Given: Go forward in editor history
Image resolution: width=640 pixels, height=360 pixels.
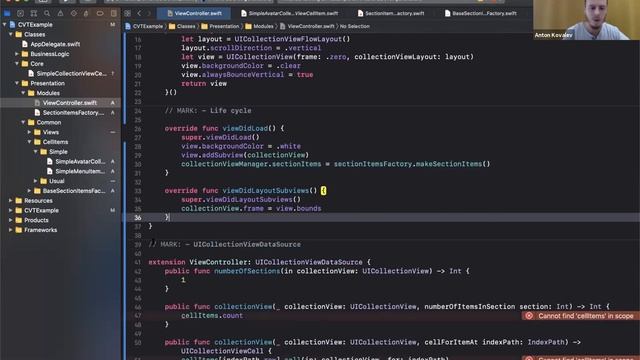Looking at the screenshot, I should (x=149, y=13).
